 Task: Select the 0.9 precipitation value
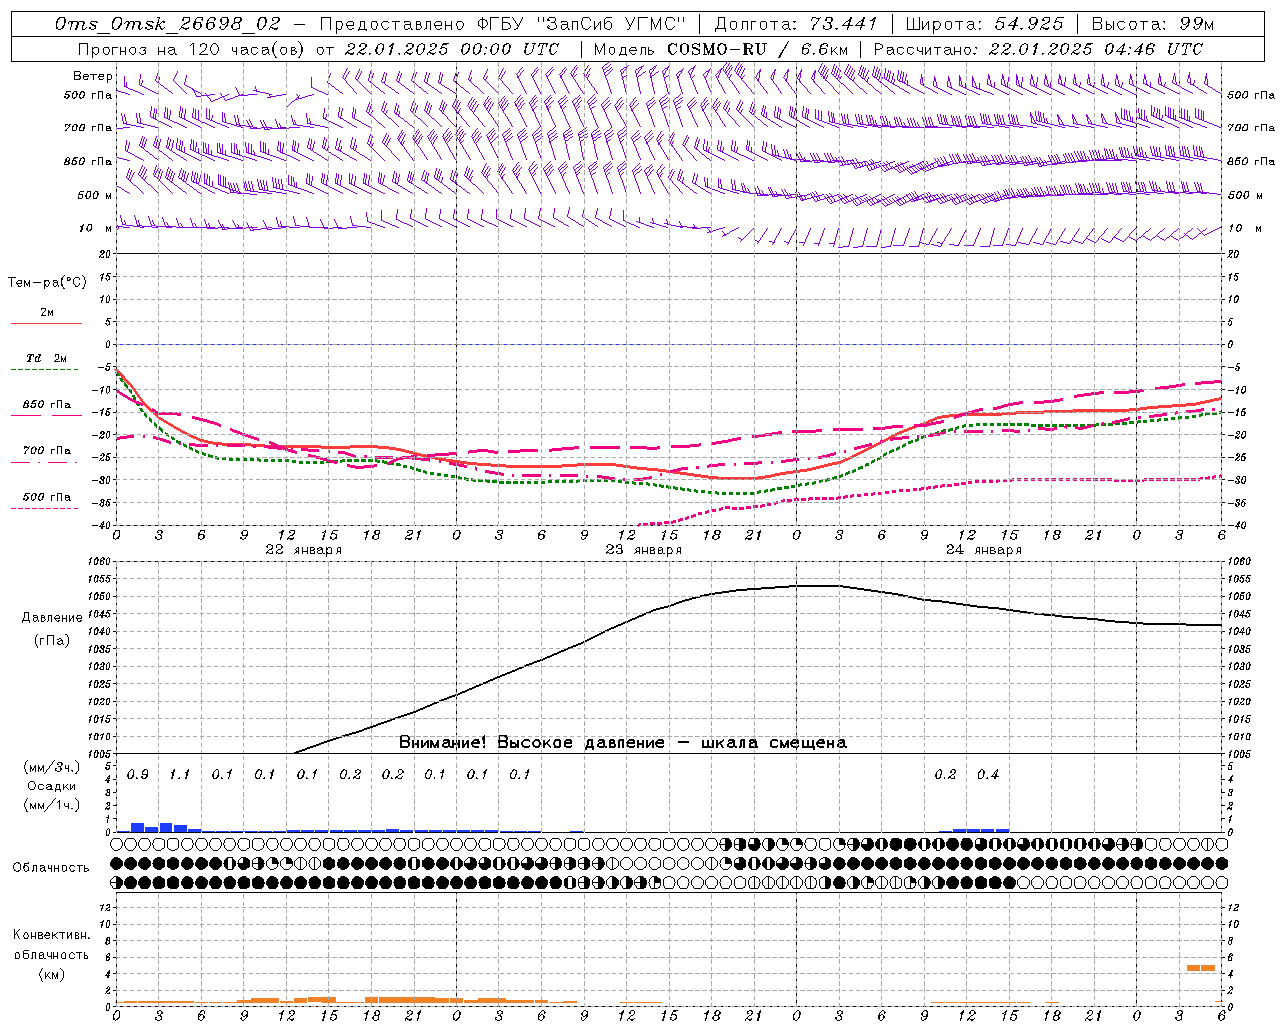pos(138,775)
